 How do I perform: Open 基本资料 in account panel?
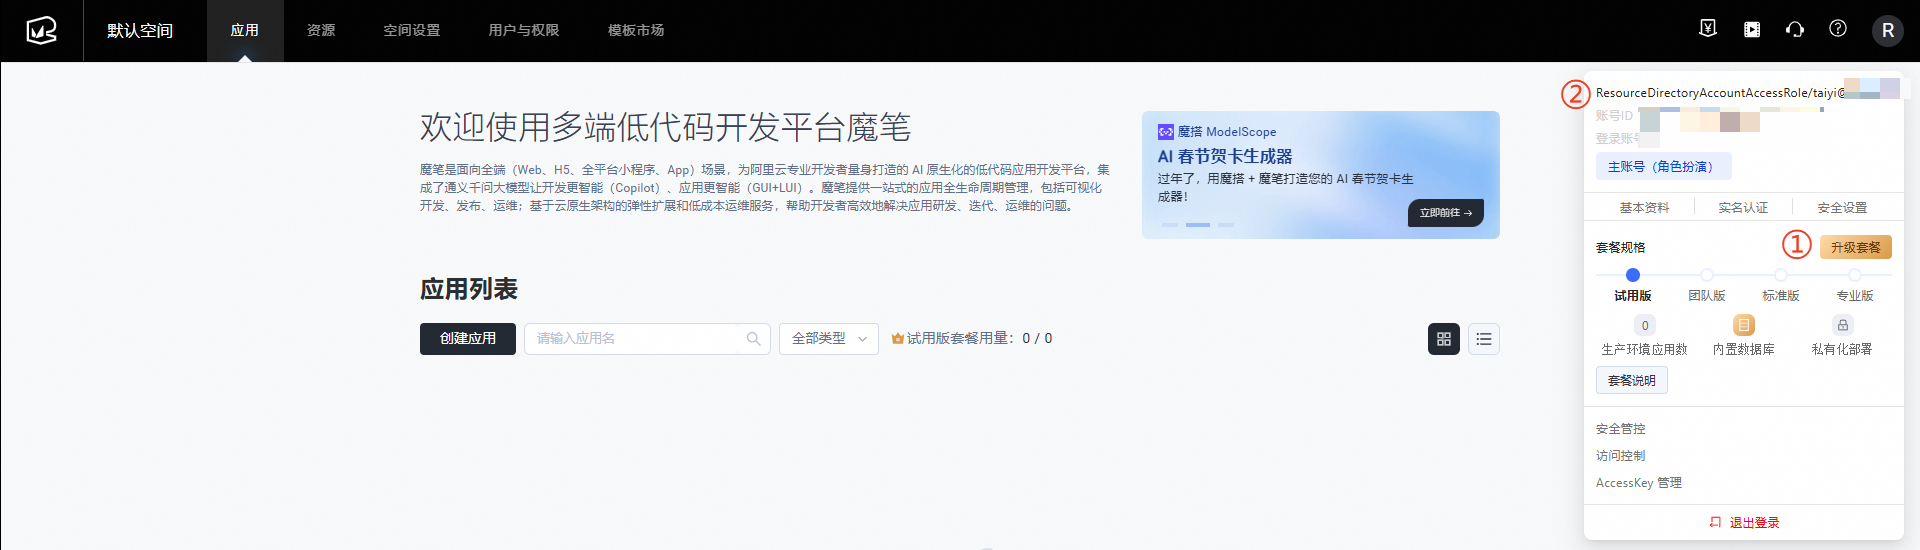1645,208
